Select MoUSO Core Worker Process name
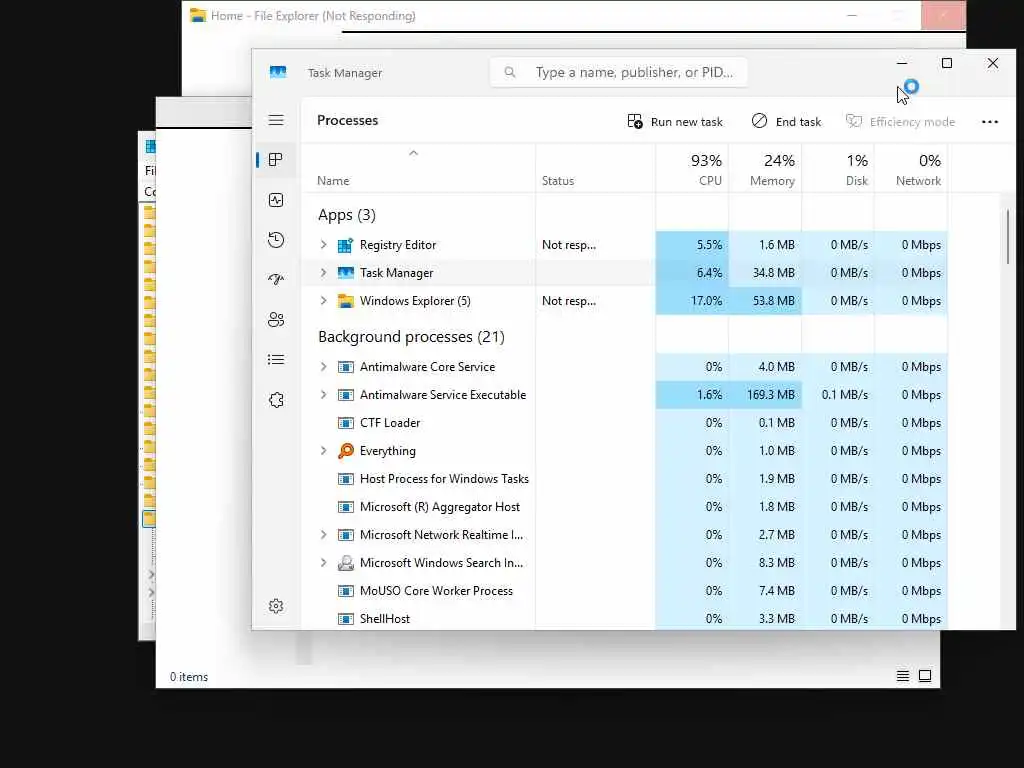 (x=436, y=590)
